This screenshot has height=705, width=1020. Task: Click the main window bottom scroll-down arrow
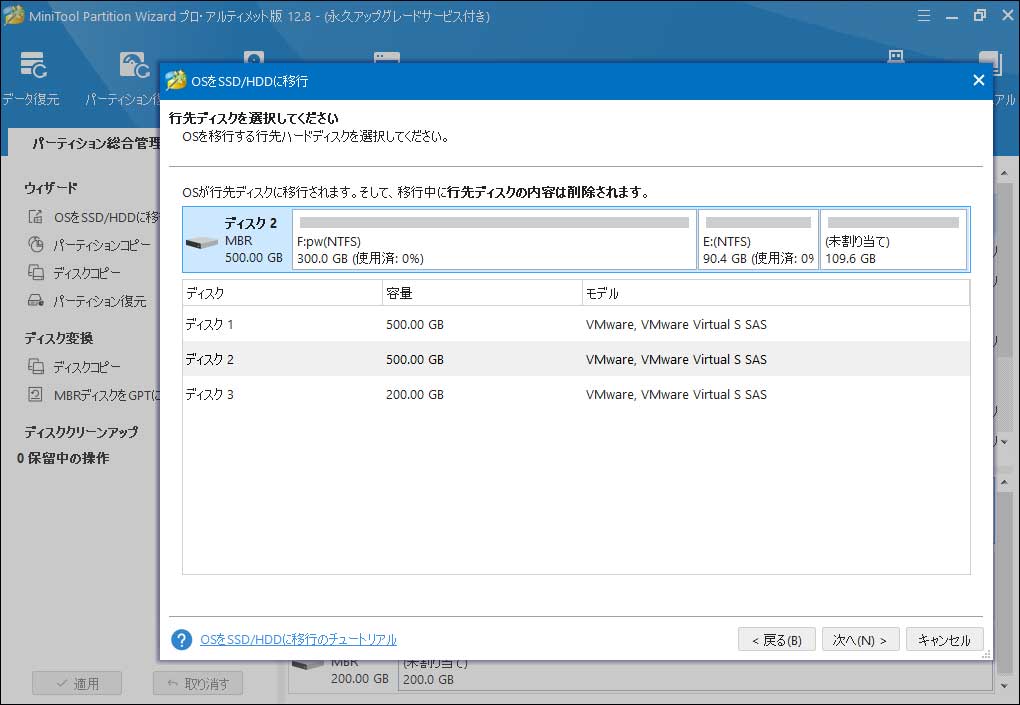click(1004, 685)
